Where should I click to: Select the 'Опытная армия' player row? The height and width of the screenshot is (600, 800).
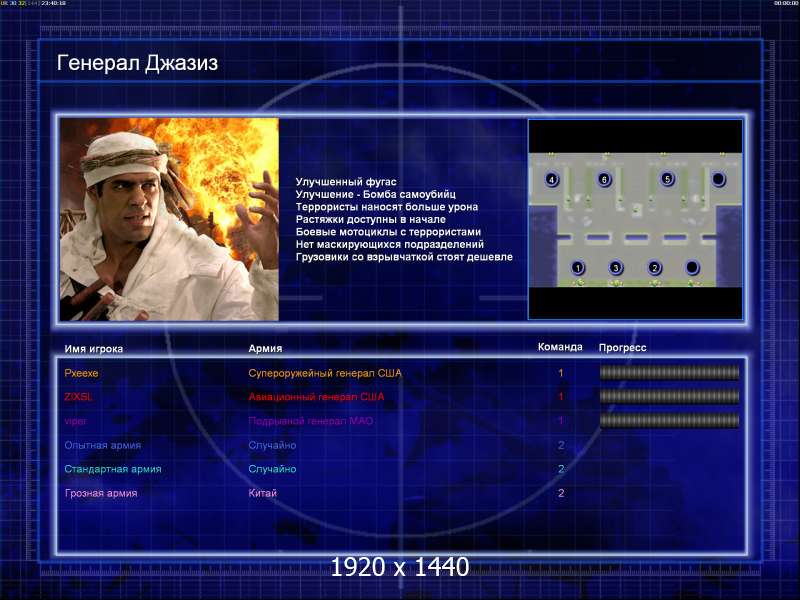pyautogui.click(x=103, y=445)
